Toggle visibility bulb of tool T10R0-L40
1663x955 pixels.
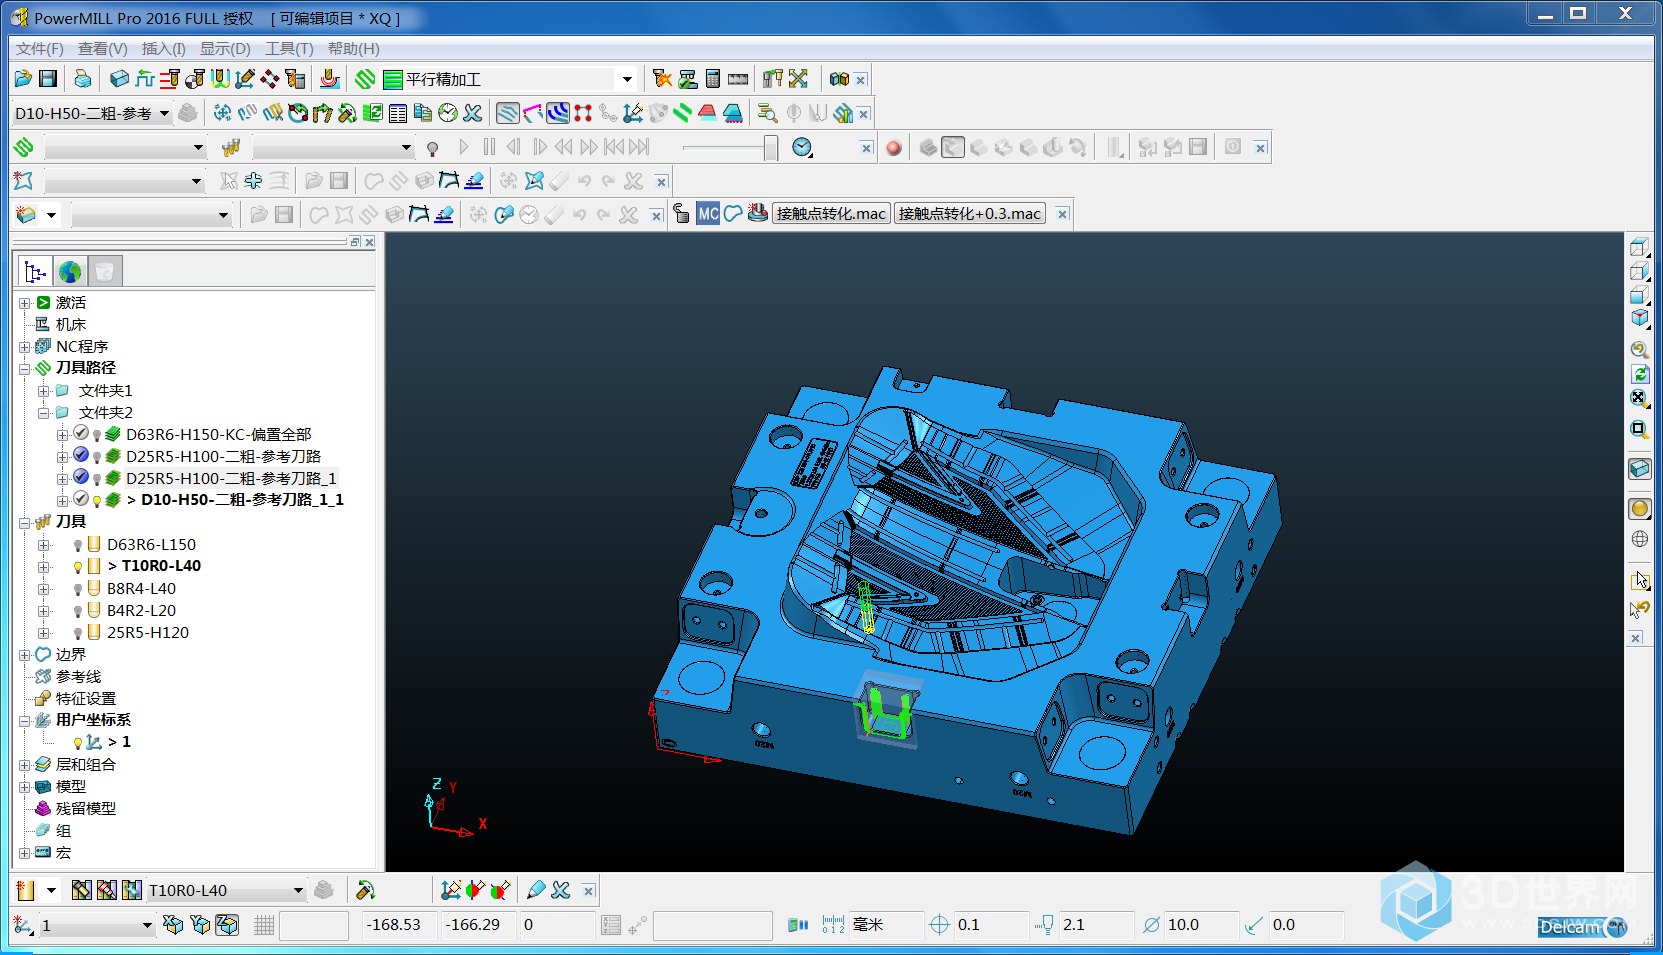click(x=77, y=567)
